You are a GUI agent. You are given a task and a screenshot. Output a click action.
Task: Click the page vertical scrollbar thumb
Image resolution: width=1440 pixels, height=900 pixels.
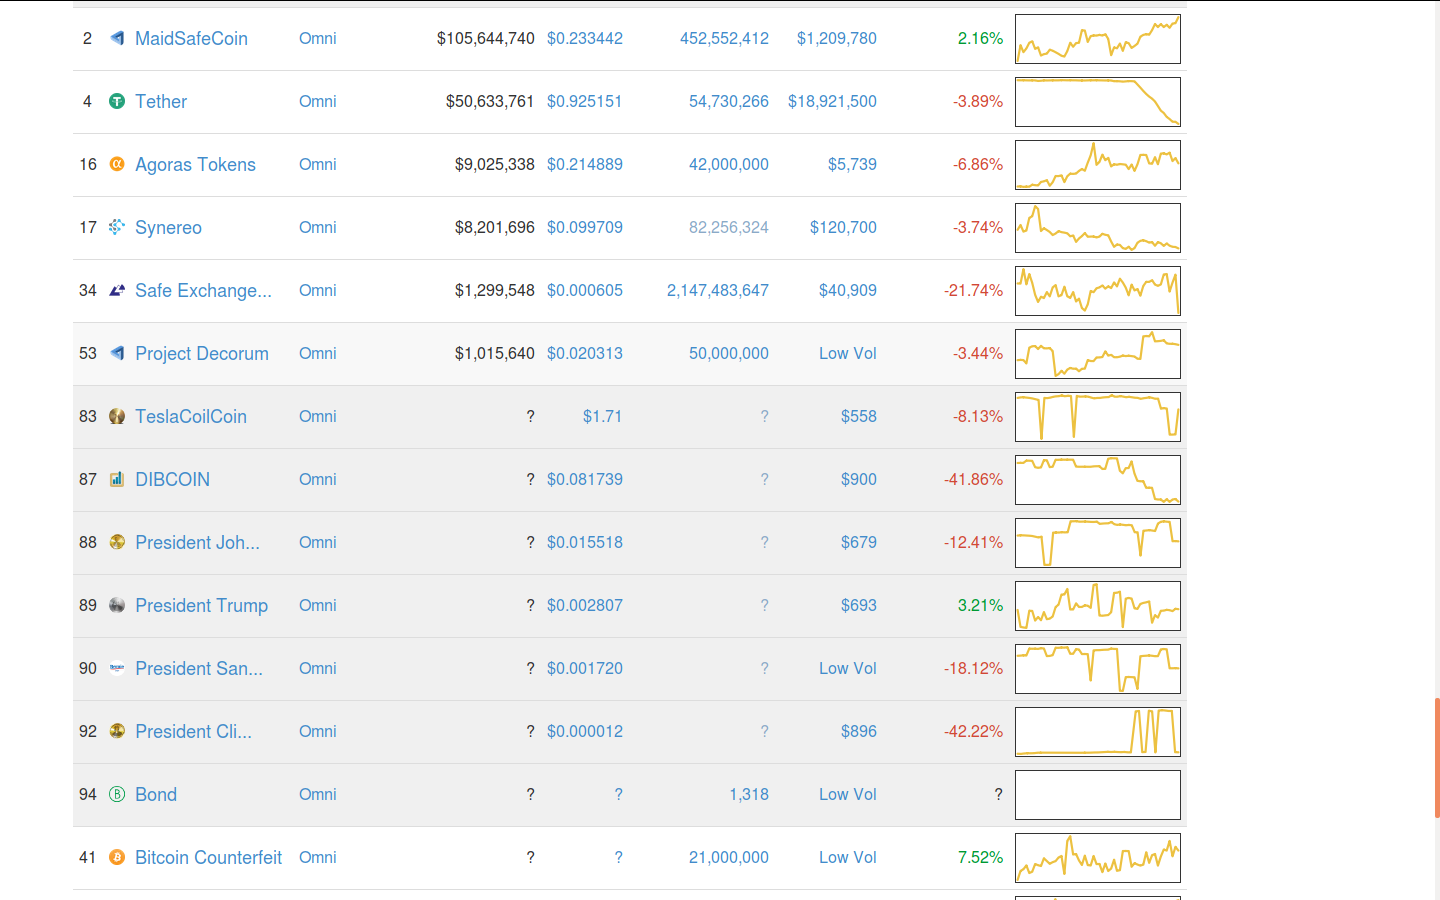coord(1437,758)
